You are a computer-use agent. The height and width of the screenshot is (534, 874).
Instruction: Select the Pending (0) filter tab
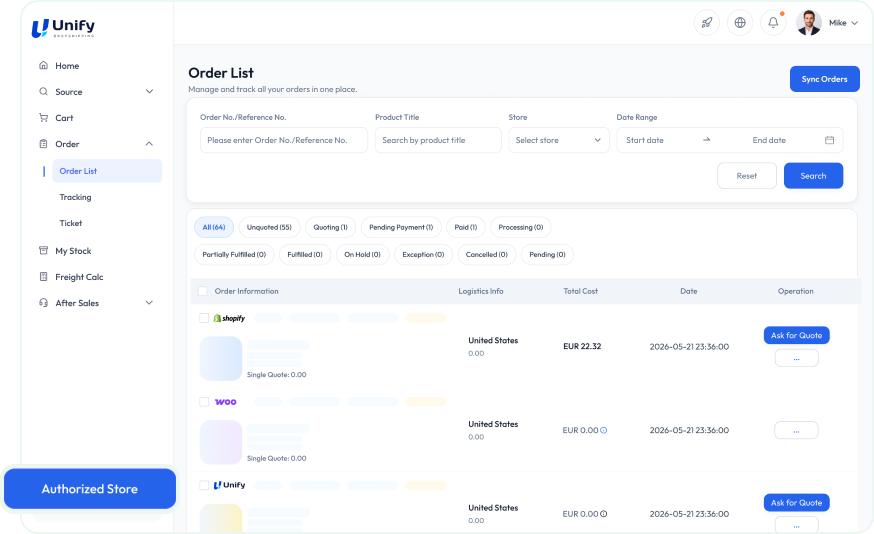tap(547, 255)
